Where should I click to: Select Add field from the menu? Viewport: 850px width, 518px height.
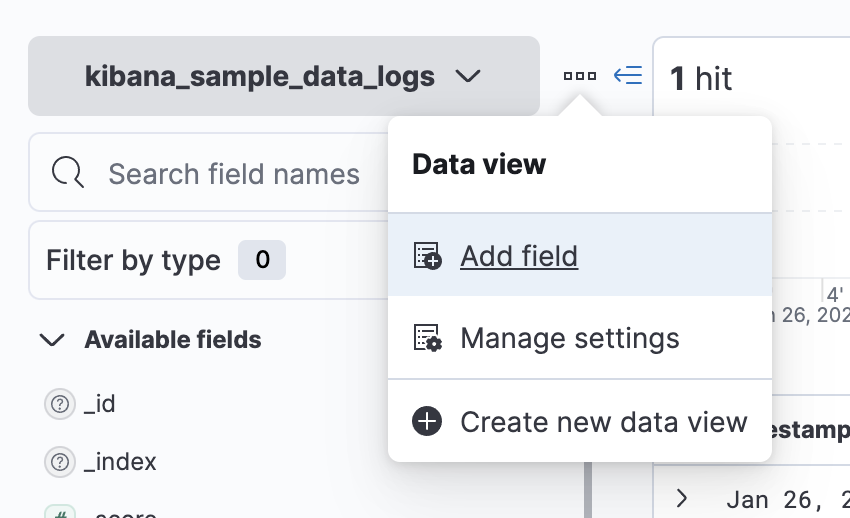(519, 256)
